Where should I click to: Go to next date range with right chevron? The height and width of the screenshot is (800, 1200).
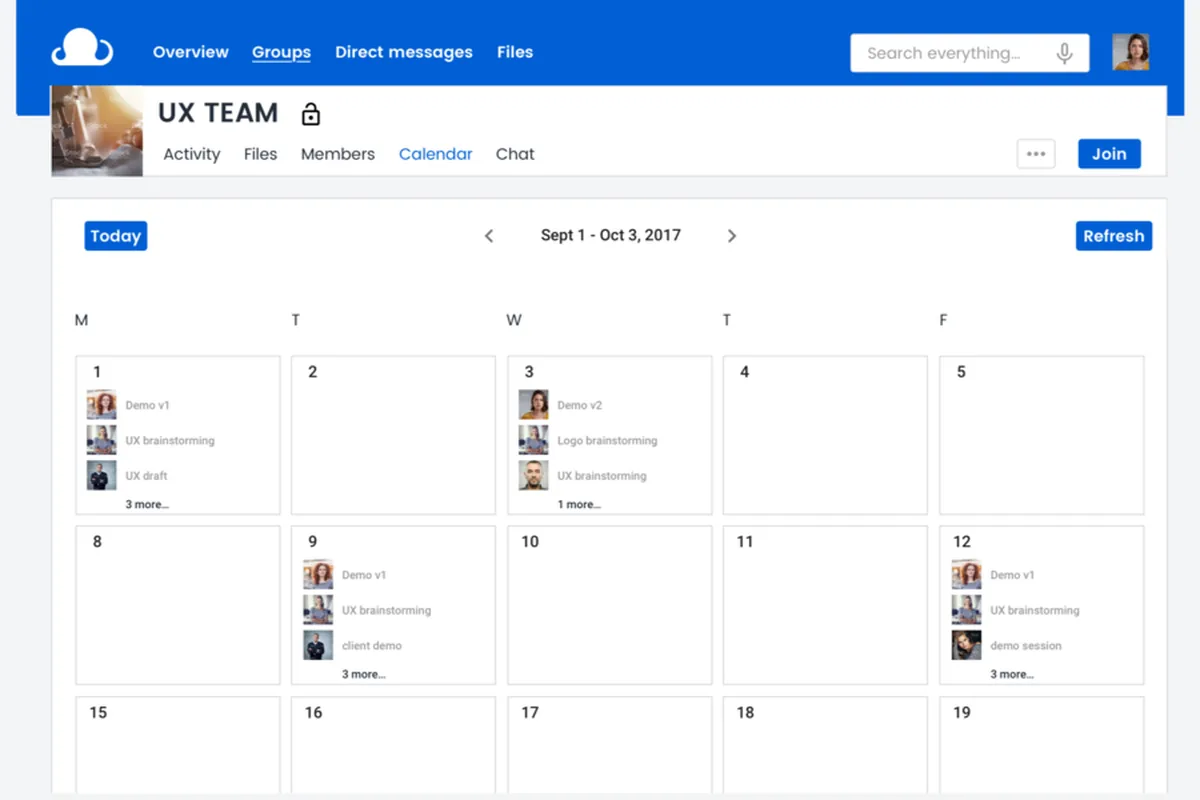coord(732,236)
